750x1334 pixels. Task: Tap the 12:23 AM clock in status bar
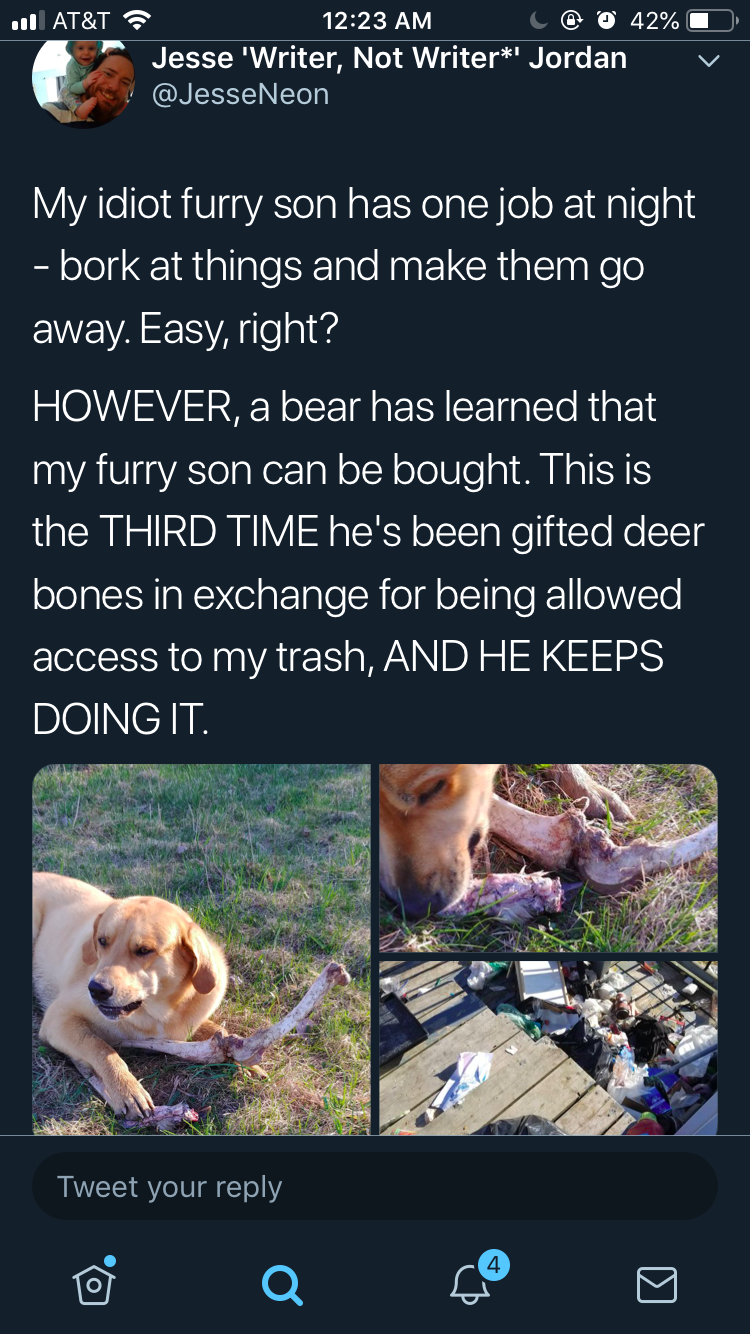tap(378, 20)
